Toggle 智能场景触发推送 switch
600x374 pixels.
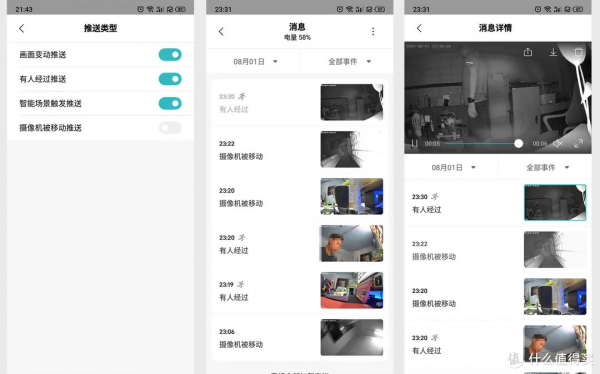tap(170, 103)
